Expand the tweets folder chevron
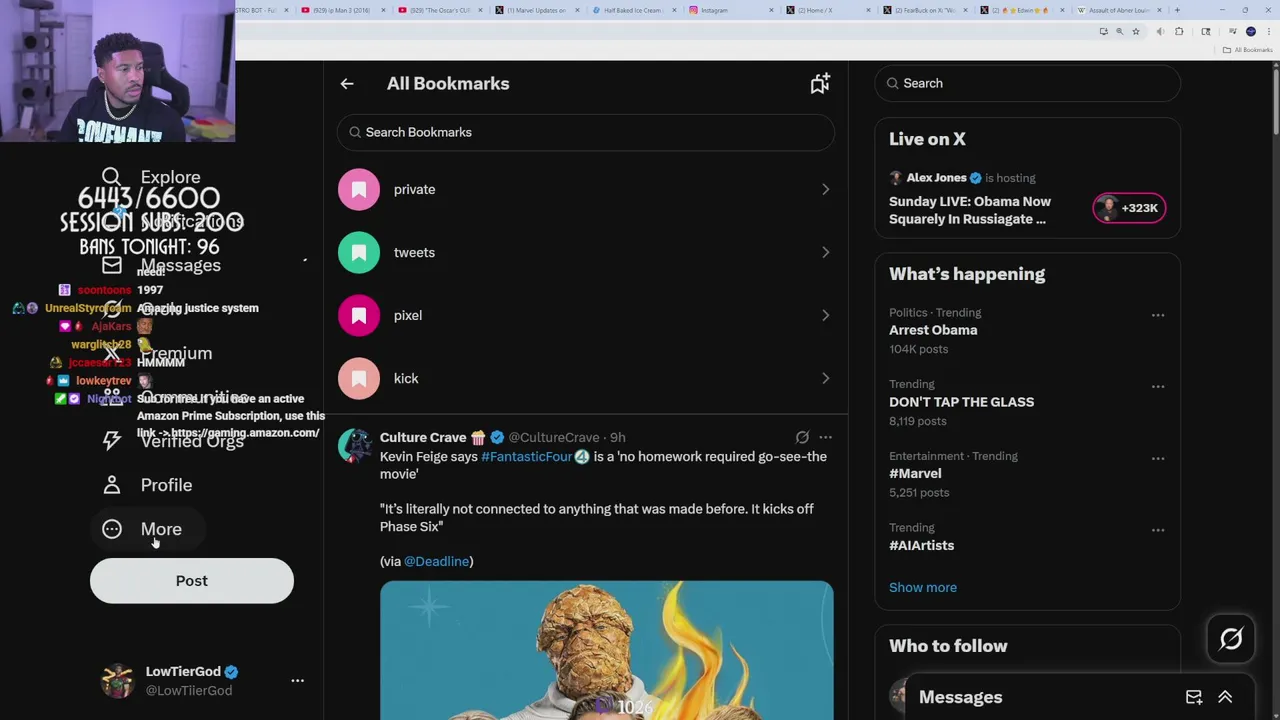The image size is (1280, 720). click(825, 252)
